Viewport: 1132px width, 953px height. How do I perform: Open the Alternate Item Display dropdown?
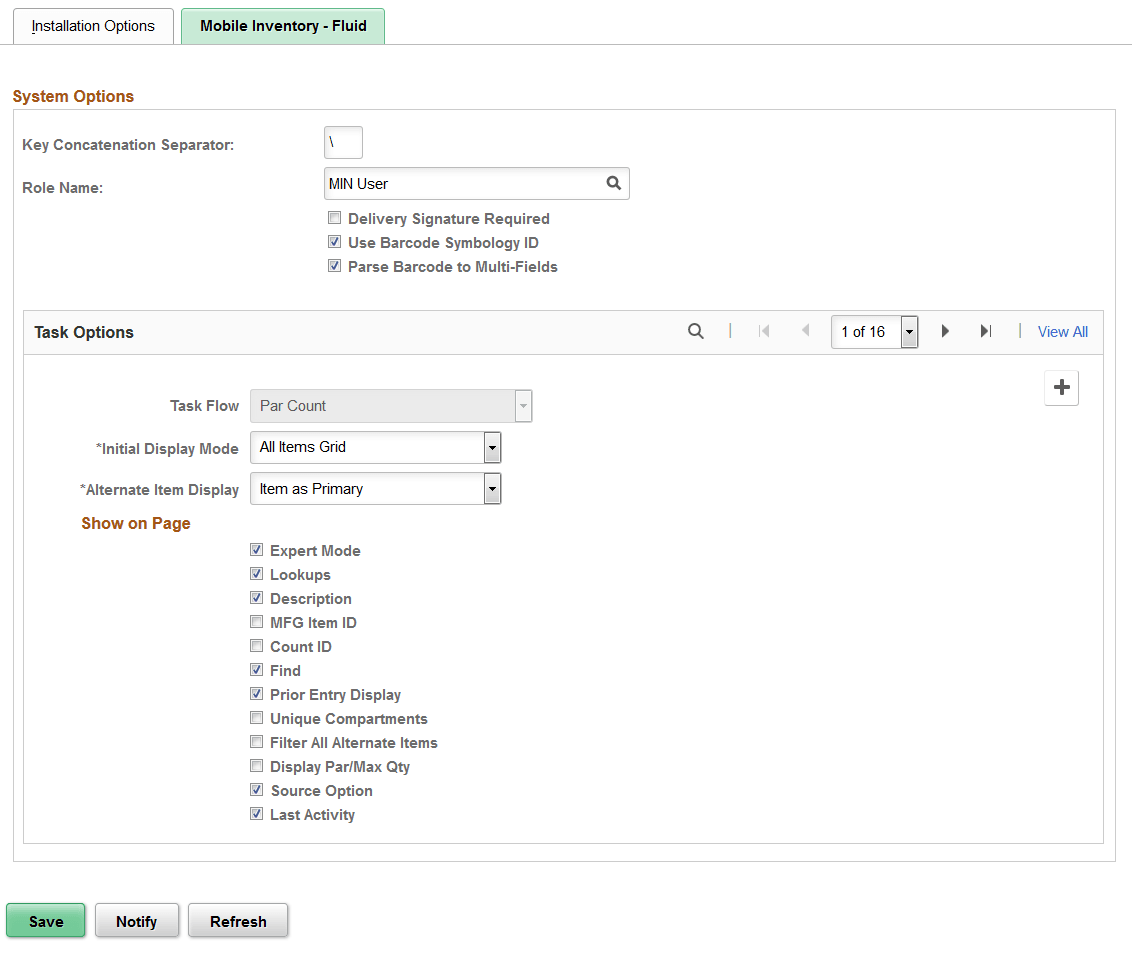(x=491, y=488)
